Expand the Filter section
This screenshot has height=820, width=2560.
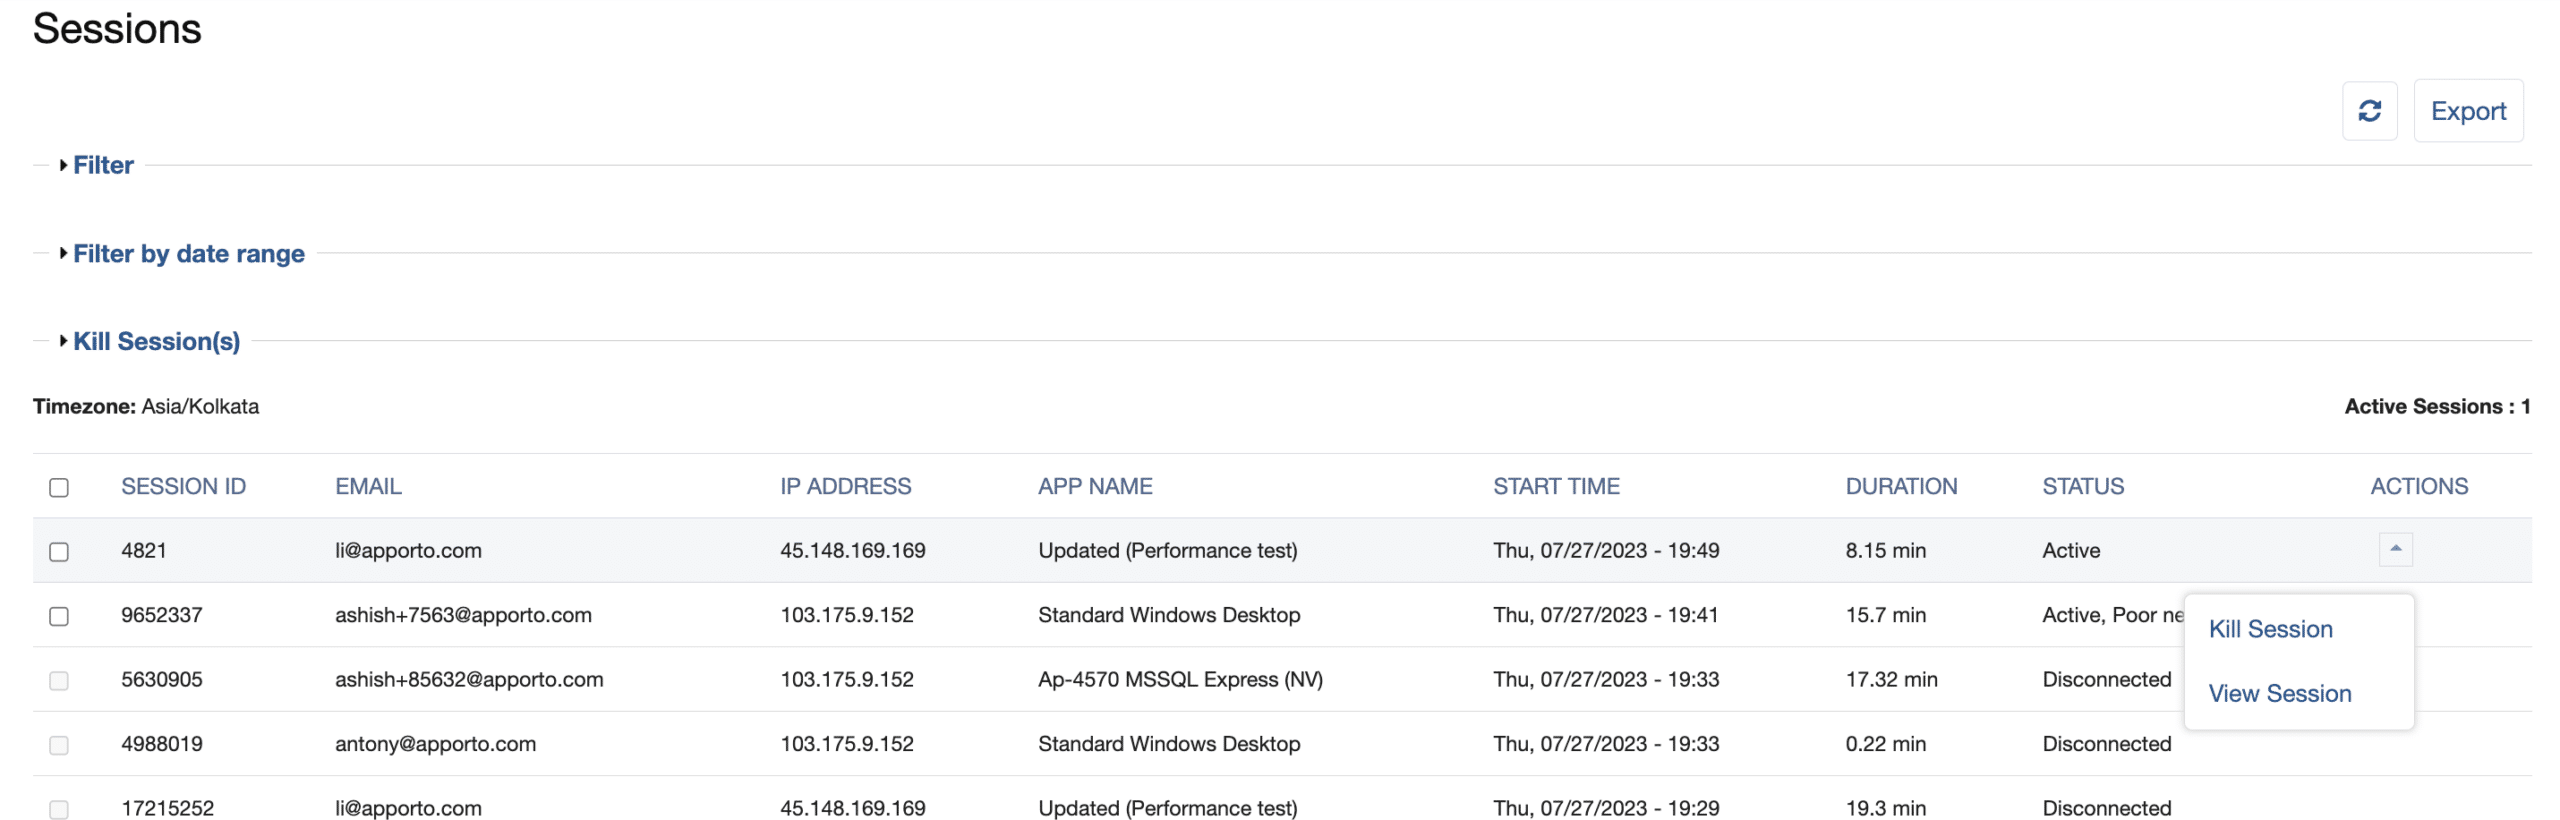[x=102, y=165]
